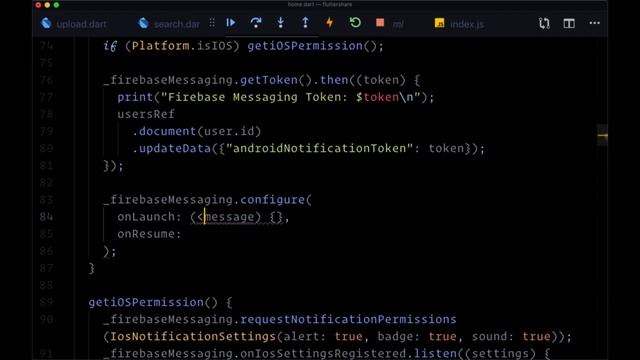Viewport: 640px width, 360px height.
Task: Click on configure method on line 83
Action: (272, 200)
